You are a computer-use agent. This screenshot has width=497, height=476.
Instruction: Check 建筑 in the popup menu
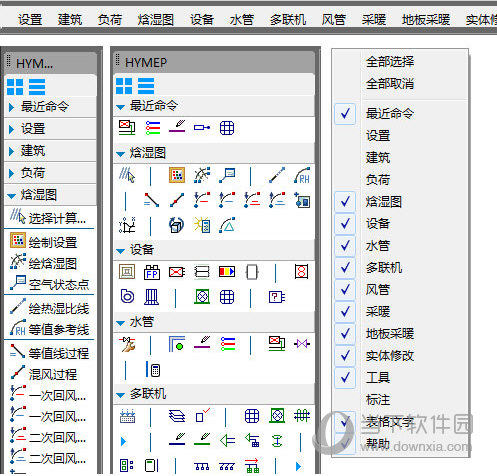(378, 158)
